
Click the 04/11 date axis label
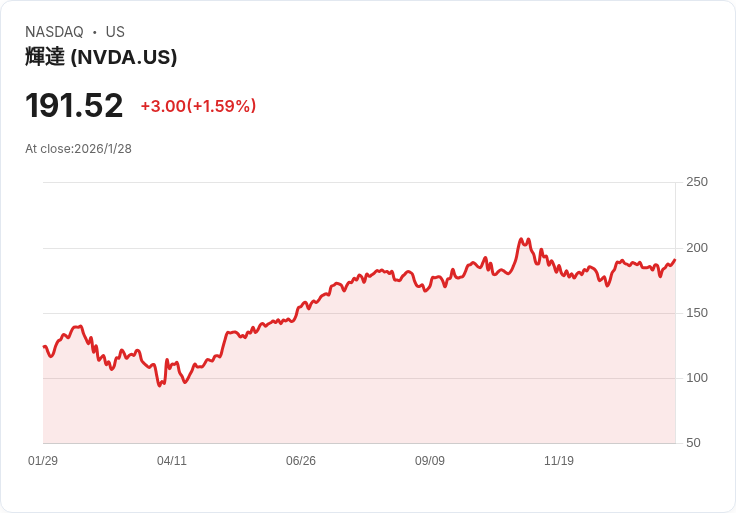coord(172,461)
